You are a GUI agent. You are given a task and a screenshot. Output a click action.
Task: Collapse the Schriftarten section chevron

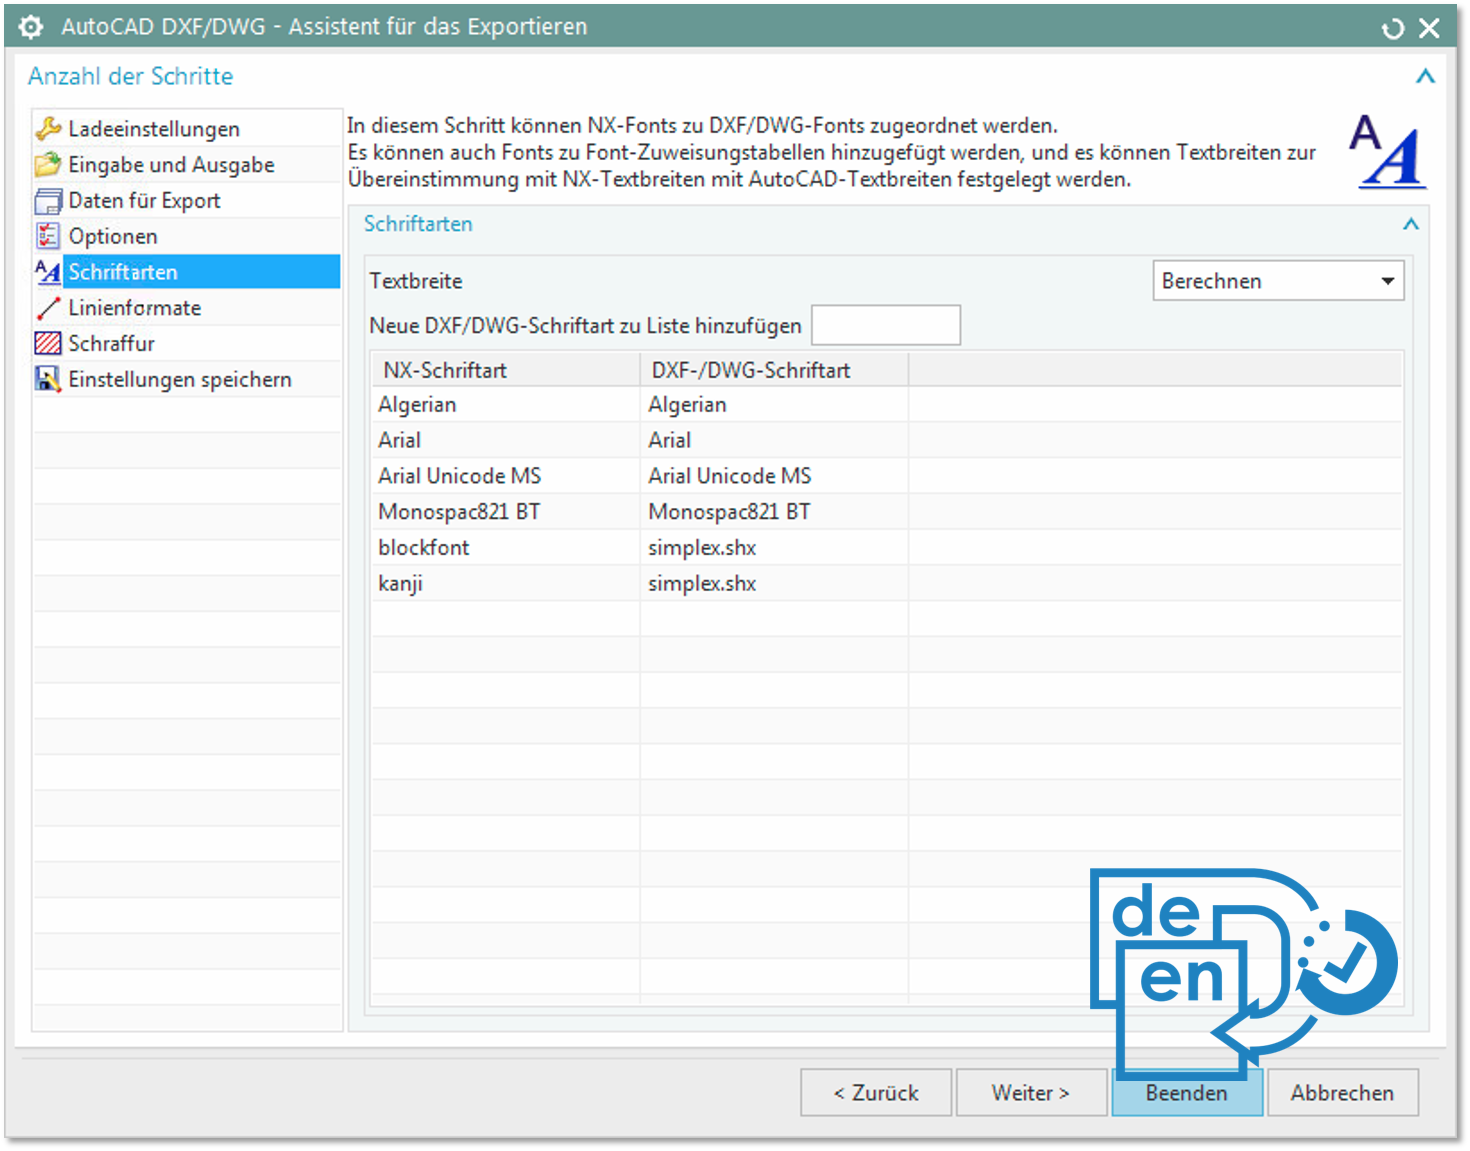1410,224
